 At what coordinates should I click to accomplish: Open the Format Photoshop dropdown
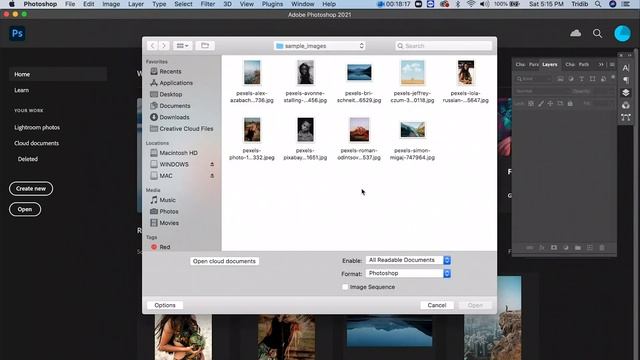click(x=408, y=273)
